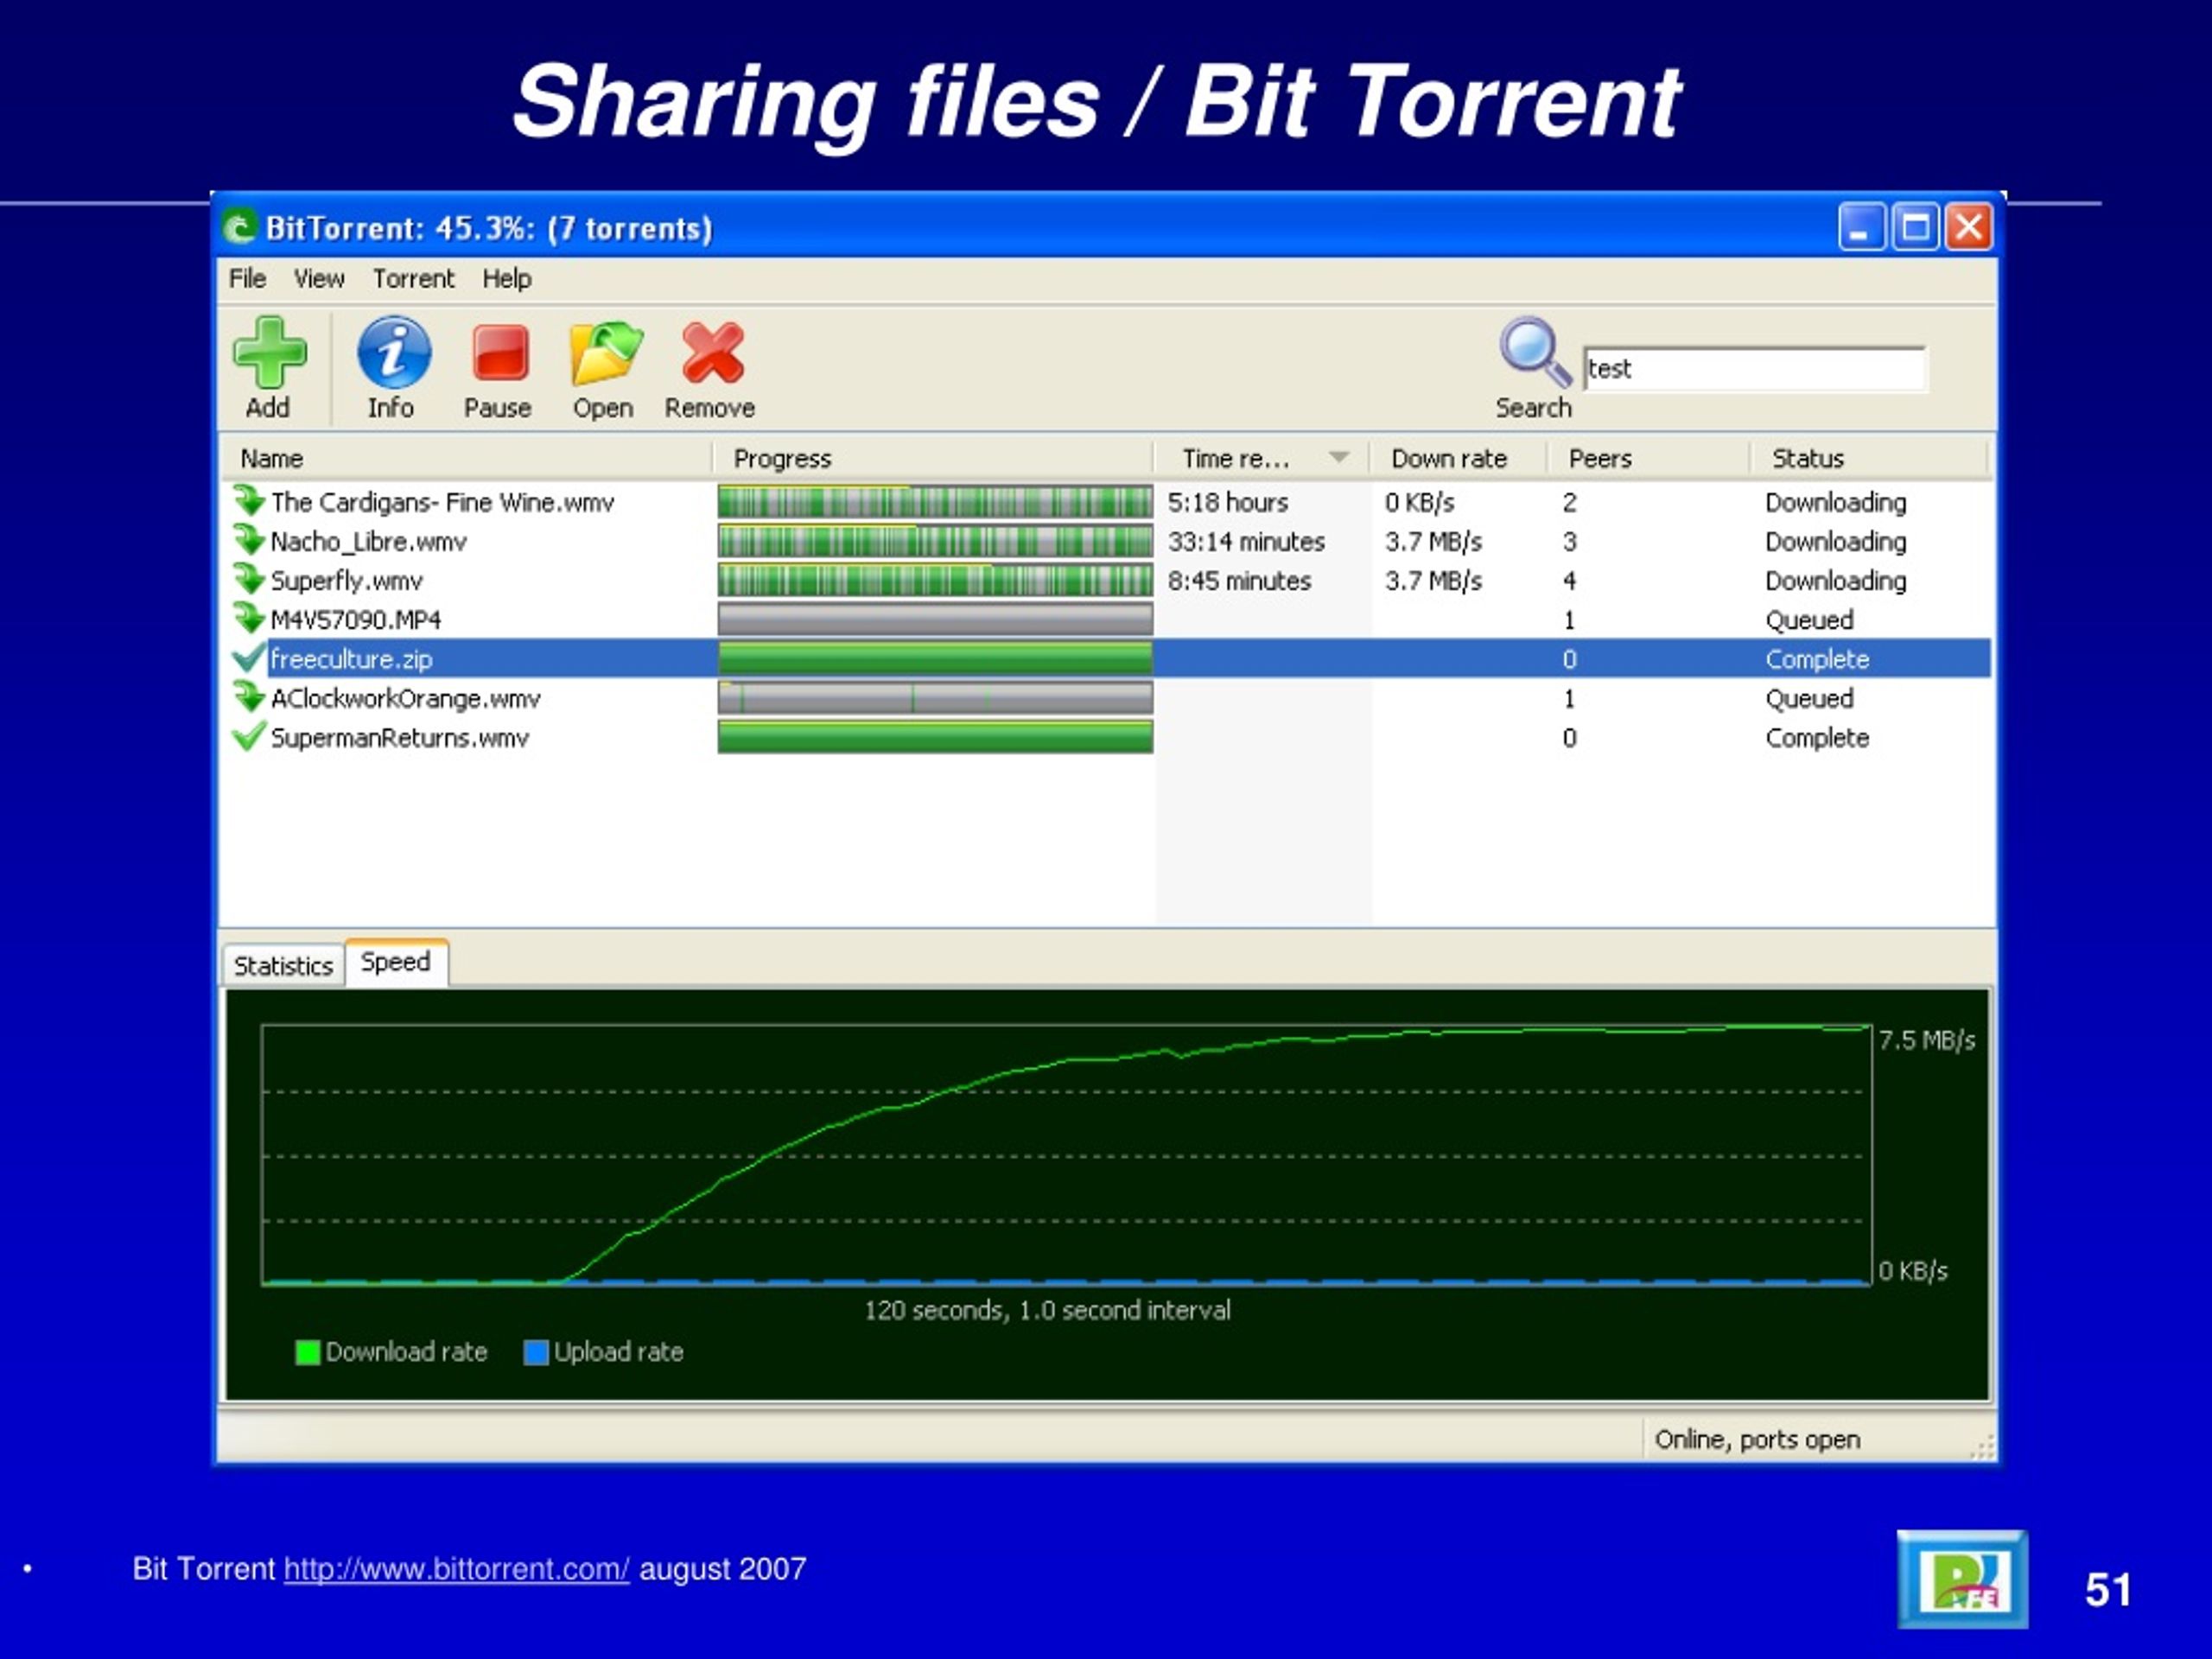Select the 'Superfly.wmv' torrent name
The image size is (2212, 1659).
347,580
